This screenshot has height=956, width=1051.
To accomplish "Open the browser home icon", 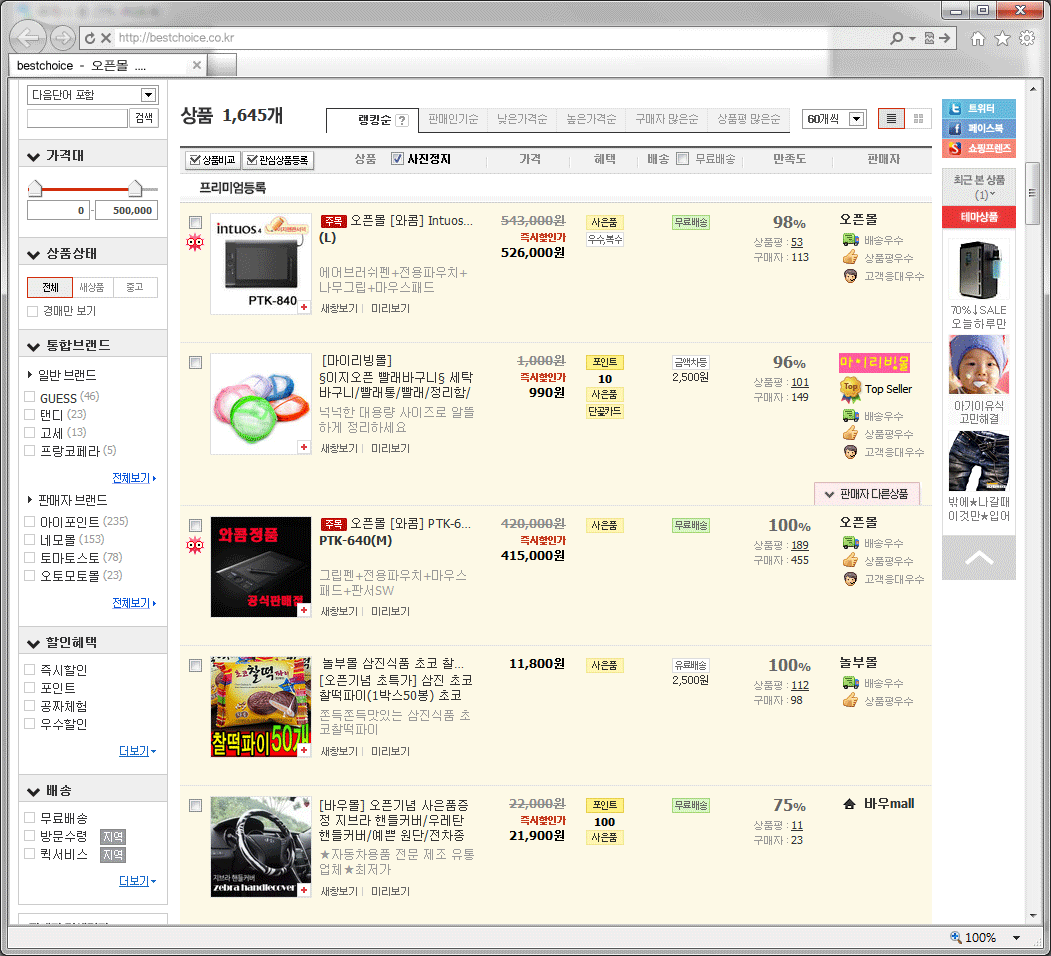I will (978, 38).
